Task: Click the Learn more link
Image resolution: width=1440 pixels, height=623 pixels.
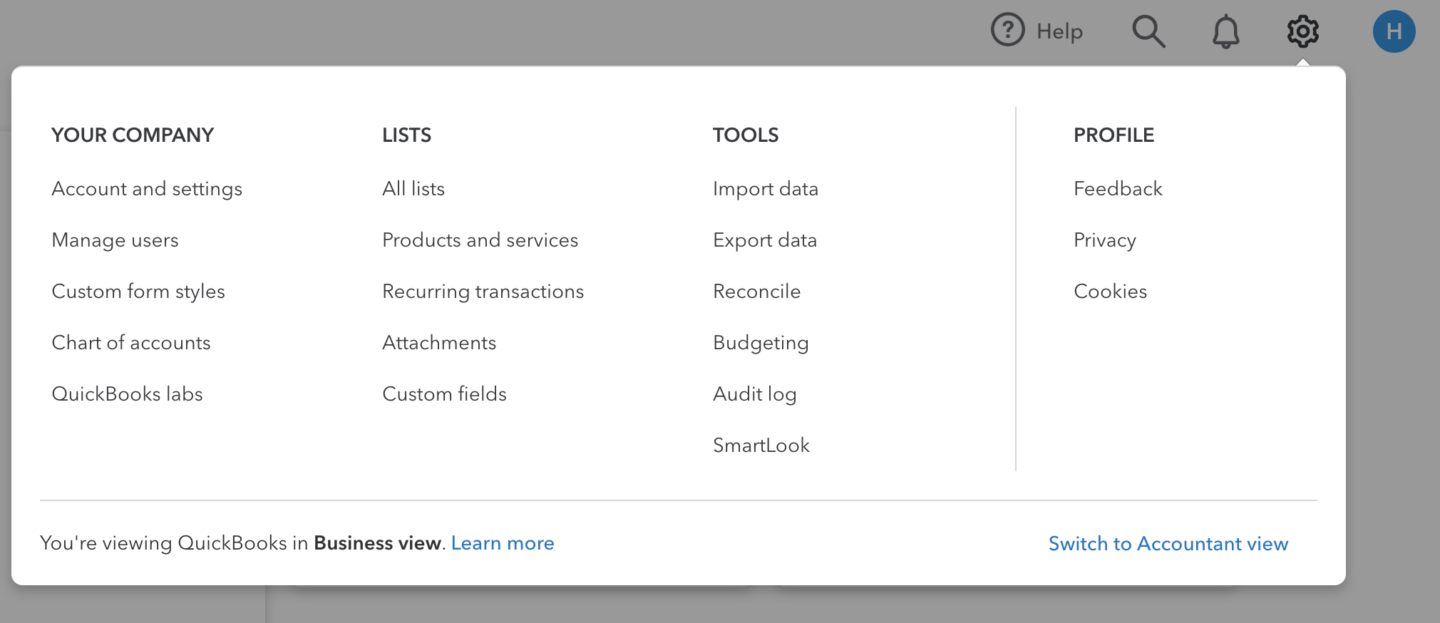Action: [x=503, y=542]
